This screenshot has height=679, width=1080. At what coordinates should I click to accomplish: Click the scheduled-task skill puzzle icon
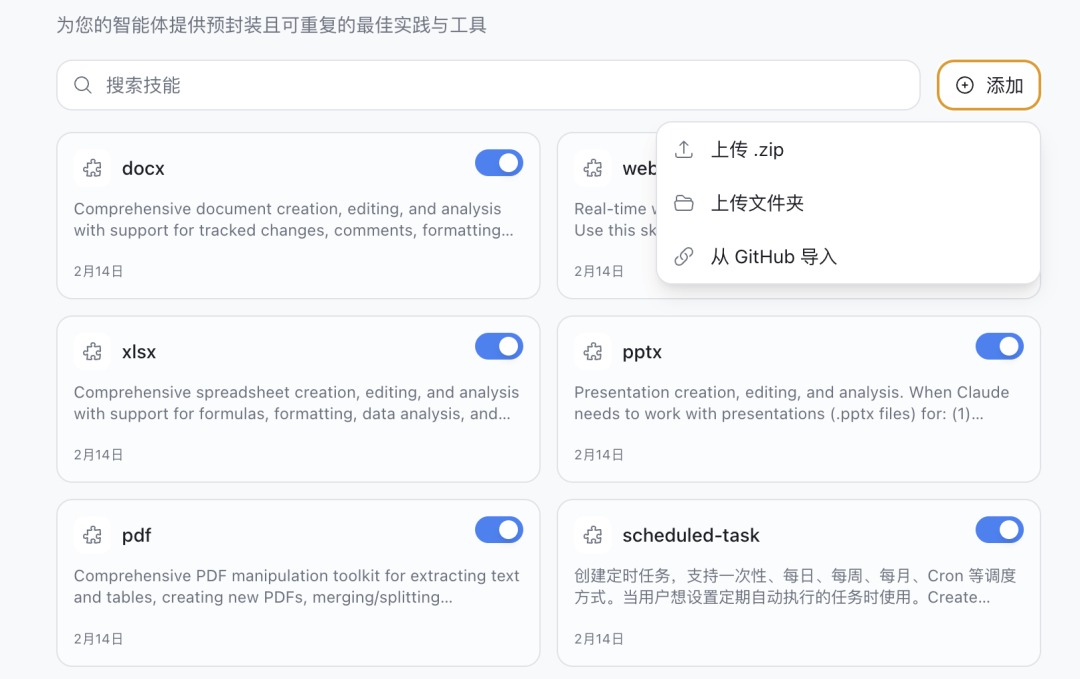(593, 535)
